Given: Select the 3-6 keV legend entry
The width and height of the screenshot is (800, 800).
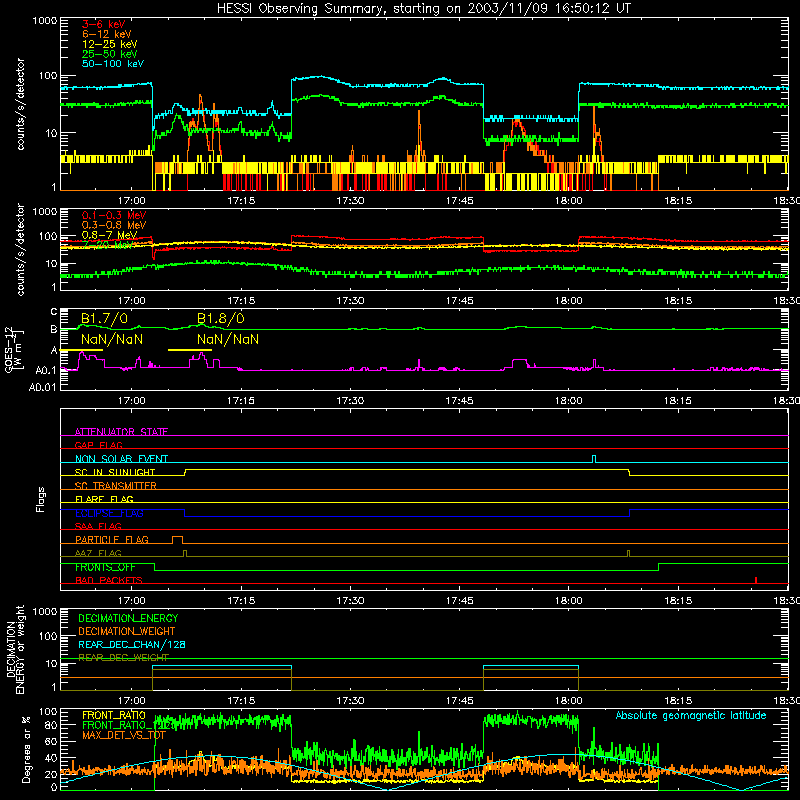Looking at the screenshot, I should point(103,24).
